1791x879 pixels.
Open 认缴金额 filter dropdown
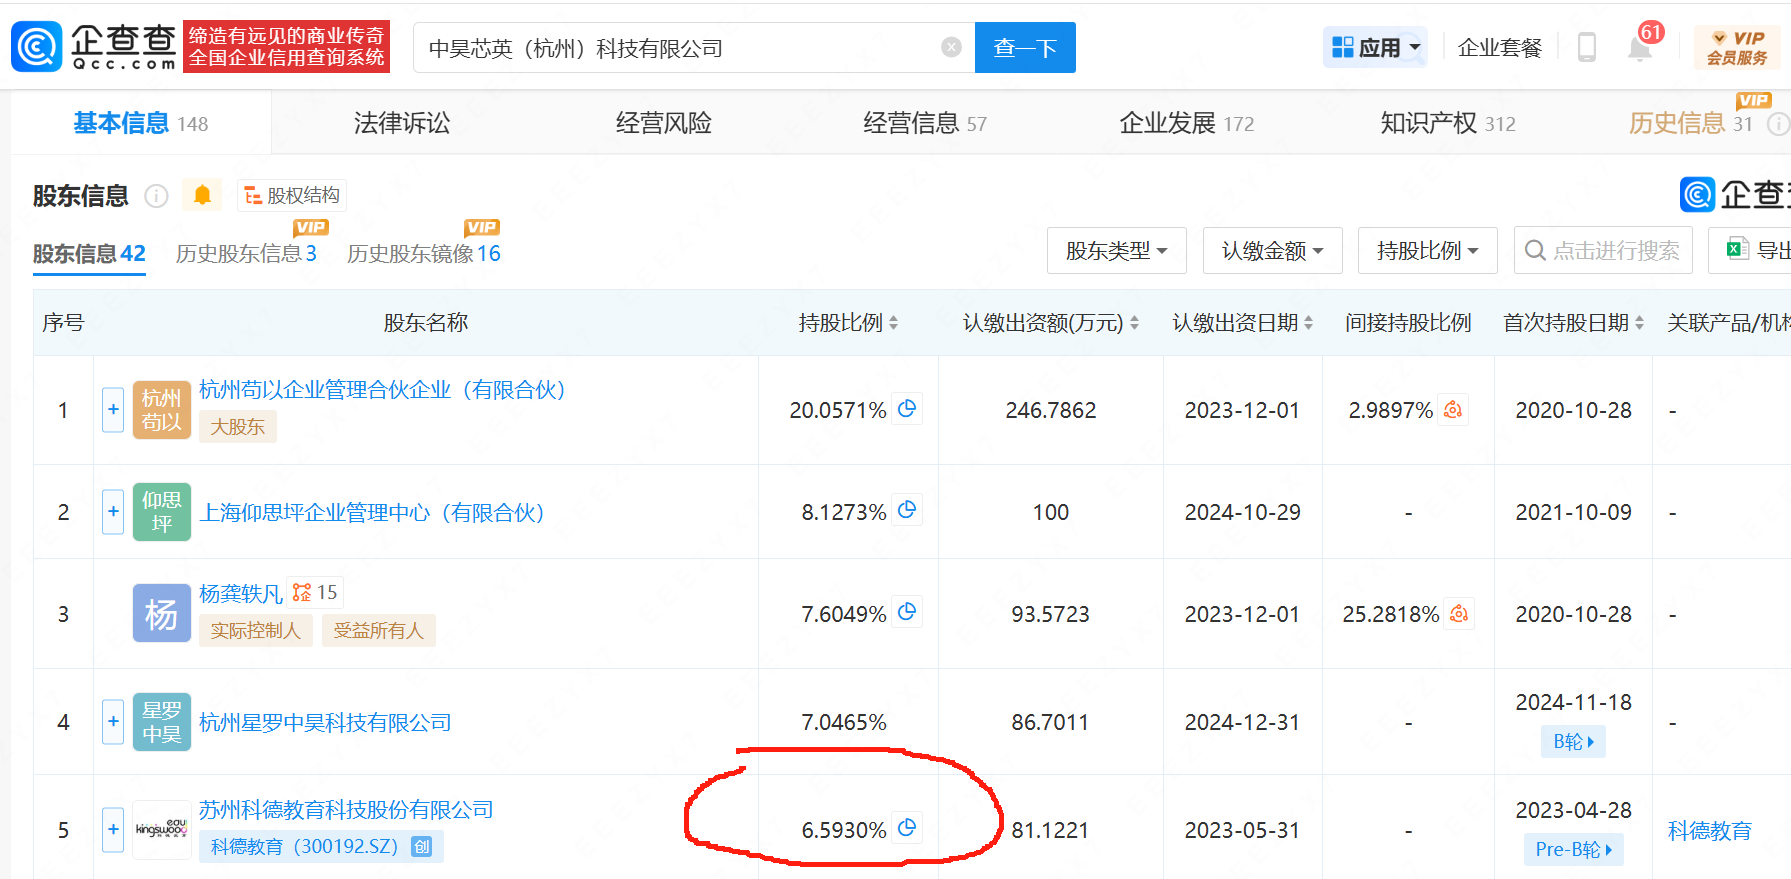point(1273,250)
